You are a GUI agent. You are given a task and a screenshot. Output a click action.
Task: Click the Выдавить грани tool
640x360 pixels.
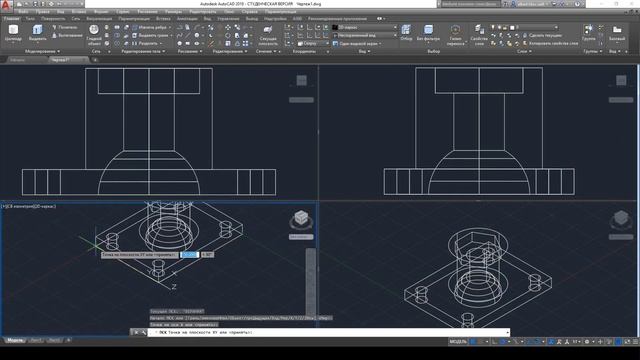[x=152, y=36]
